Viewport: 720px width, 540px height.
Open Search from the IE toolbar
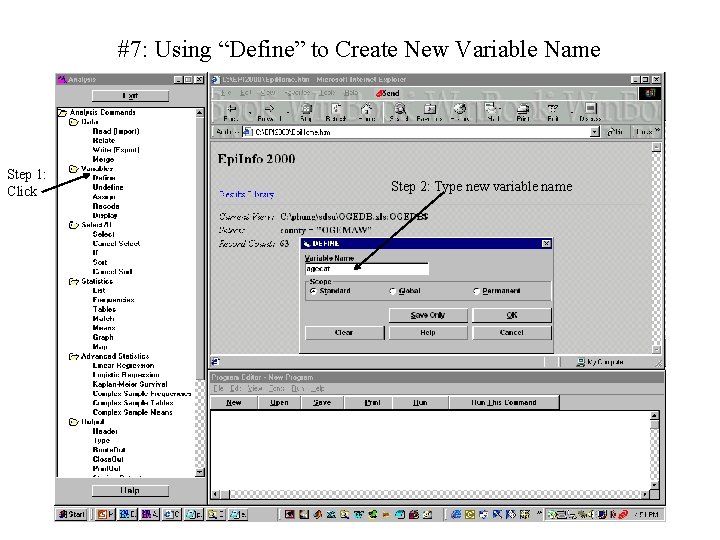pos(399,112)
